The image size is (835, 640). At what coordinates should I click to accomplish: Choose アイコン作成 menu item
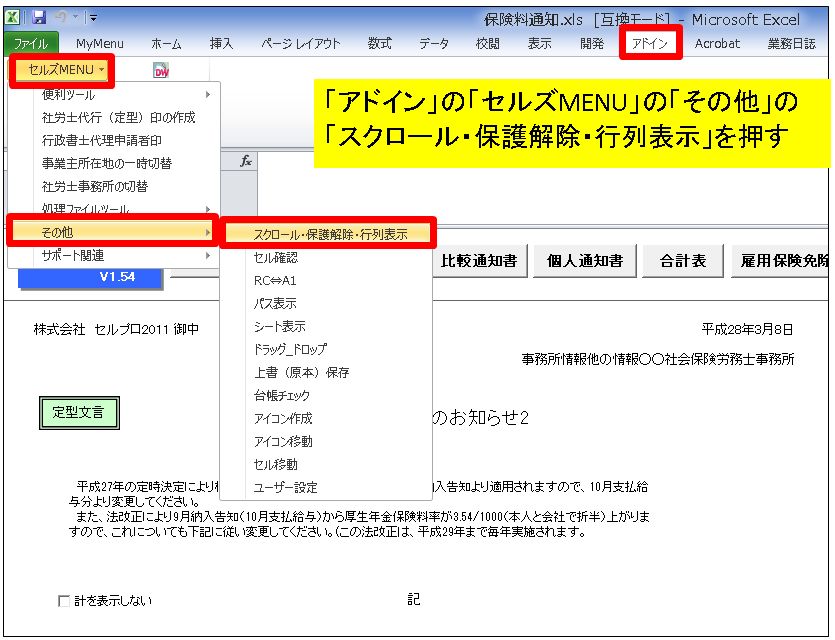(326, 418)
